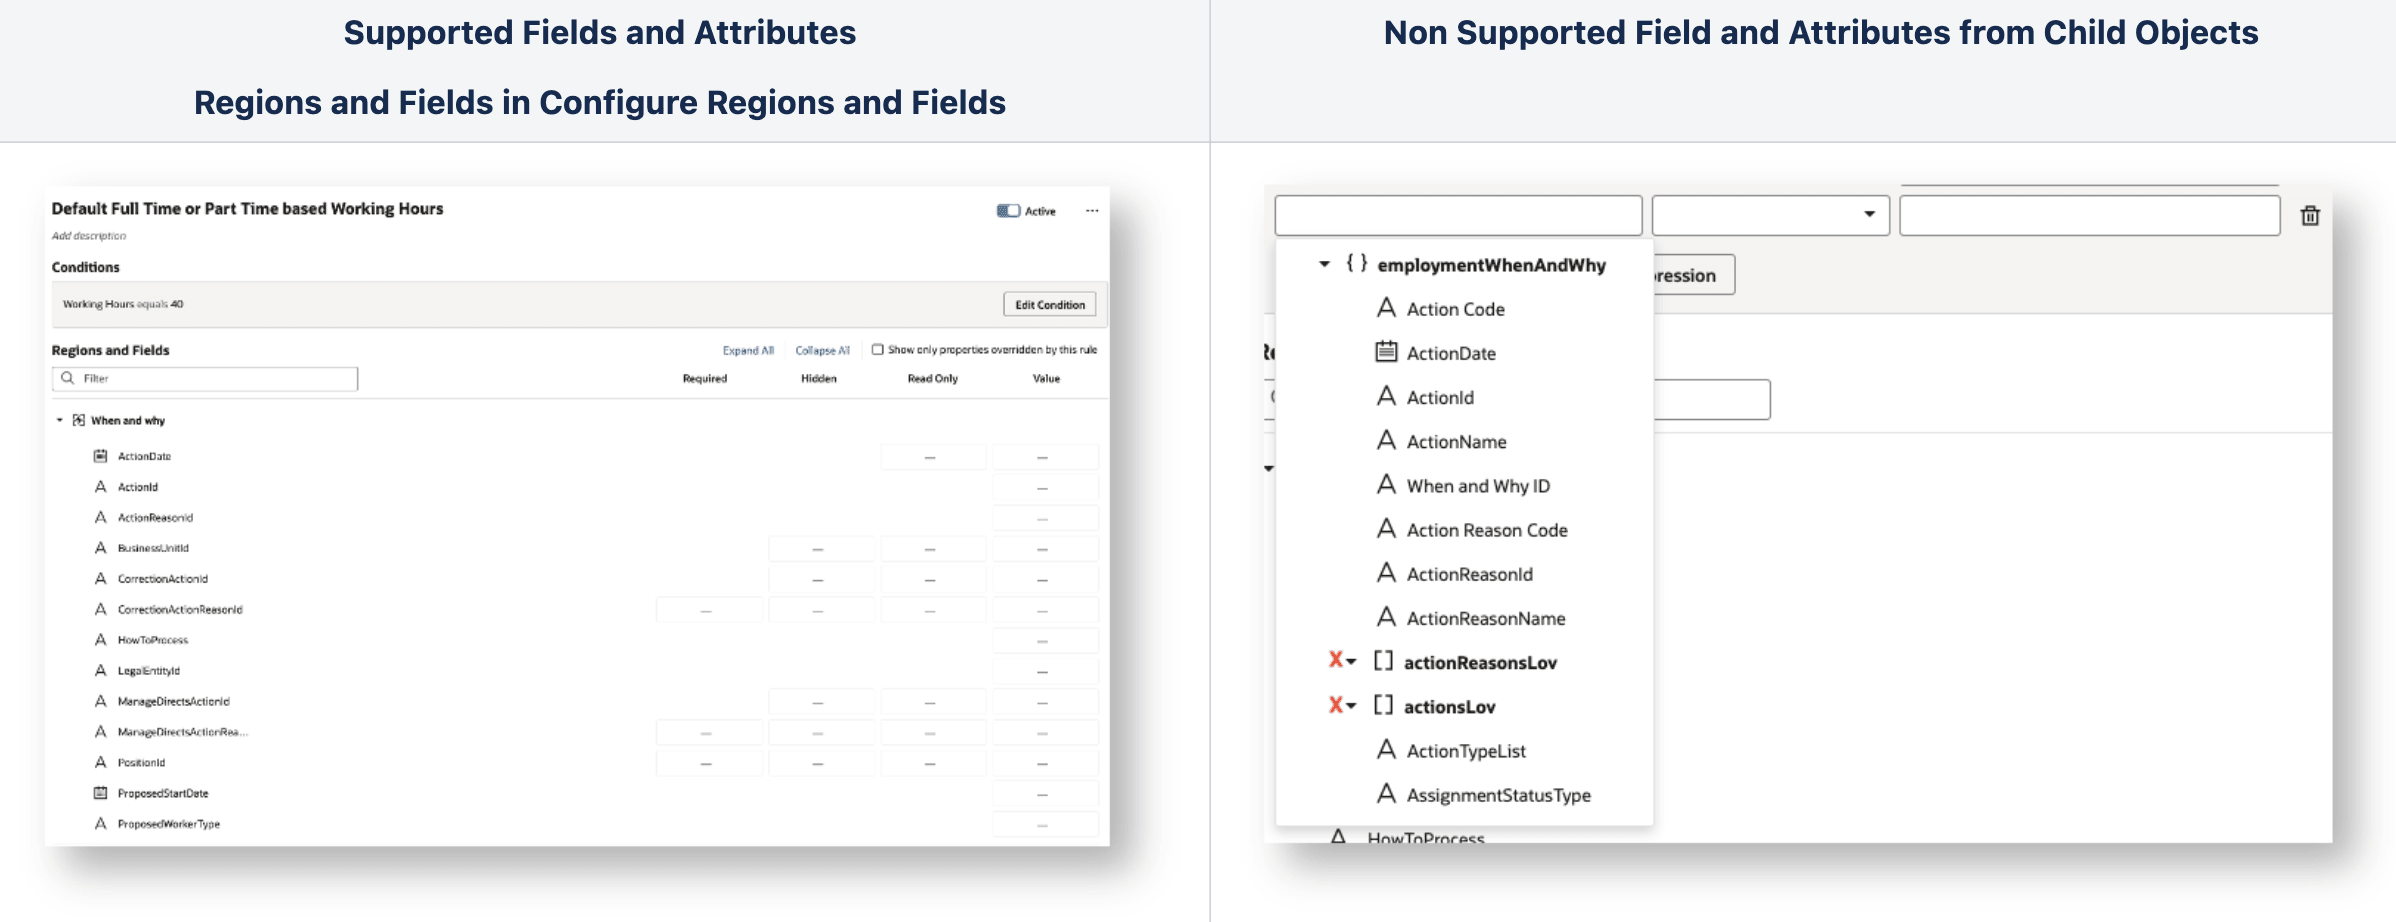Click the Collapse All link
The image size is (2396, 922).
coord(822,350)
